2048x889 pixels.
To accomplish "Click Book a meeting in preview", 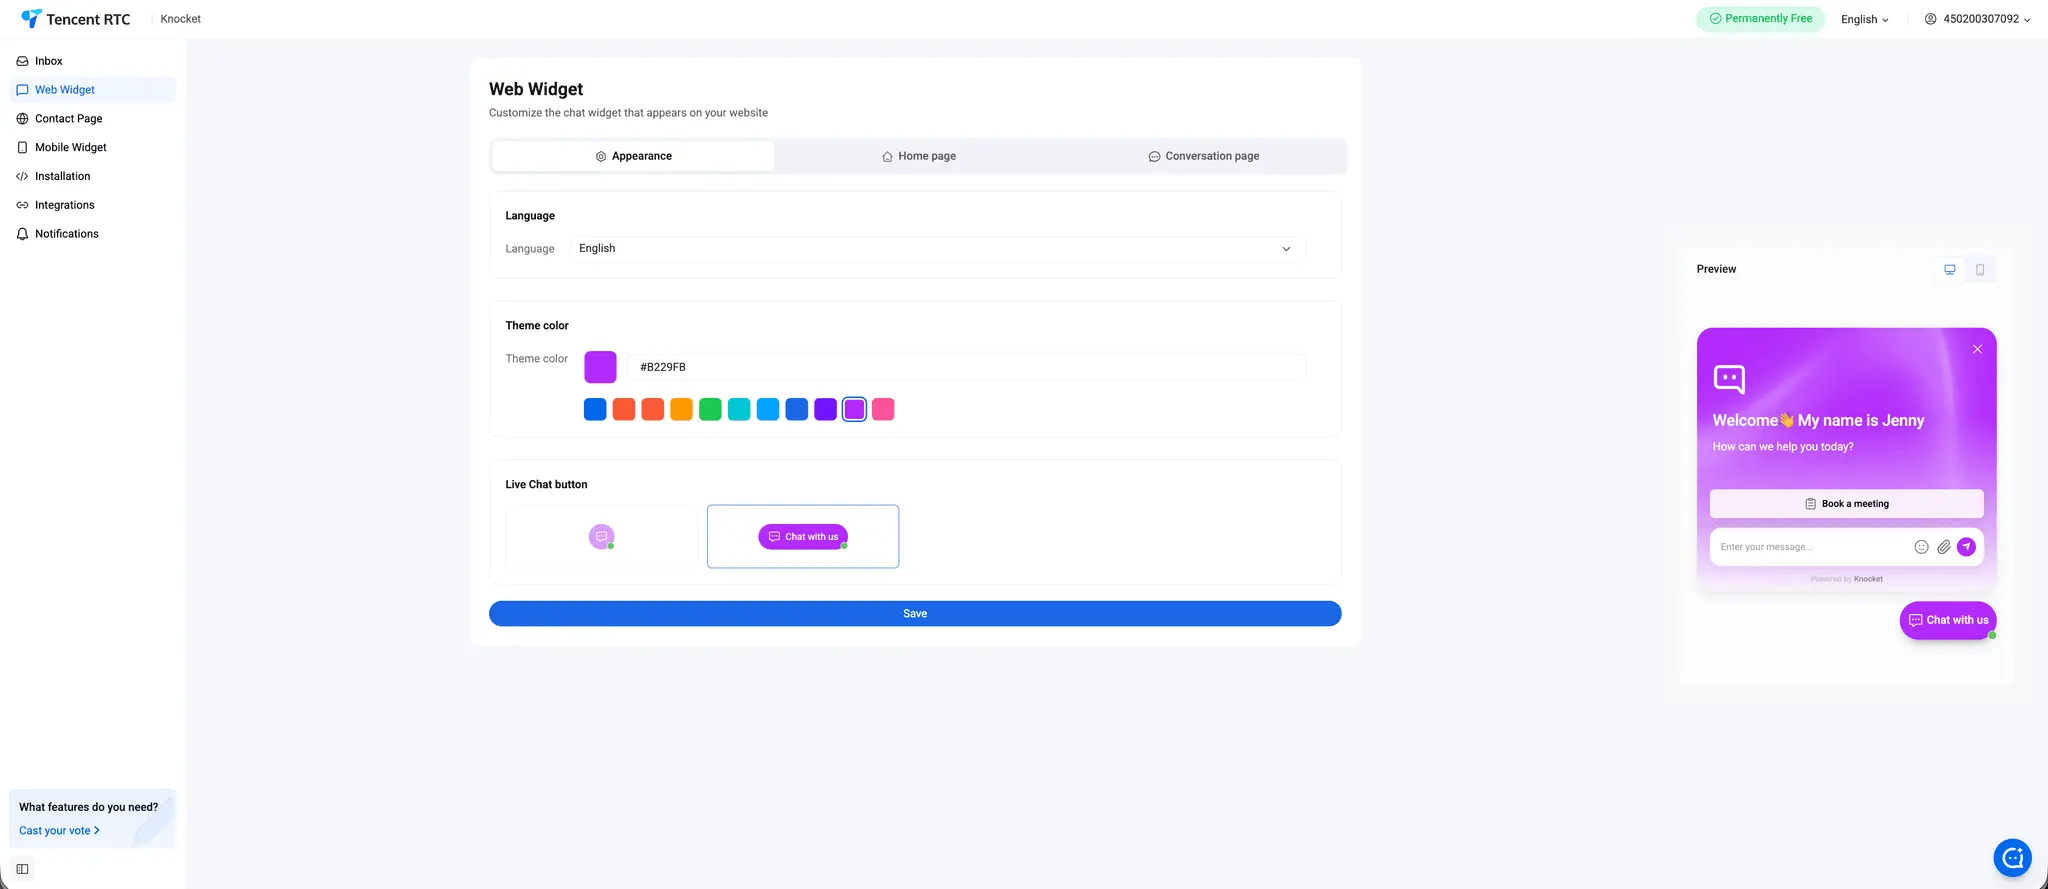I will [x=1846, y=504].
